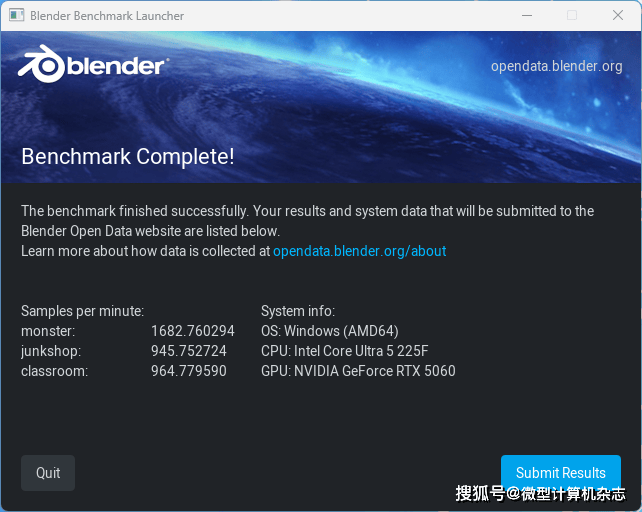Image resolution: width=642 pixels, height=512 pixels.
Task: Click the greyed-out maximize window button
Action: (x=572, y=16)
